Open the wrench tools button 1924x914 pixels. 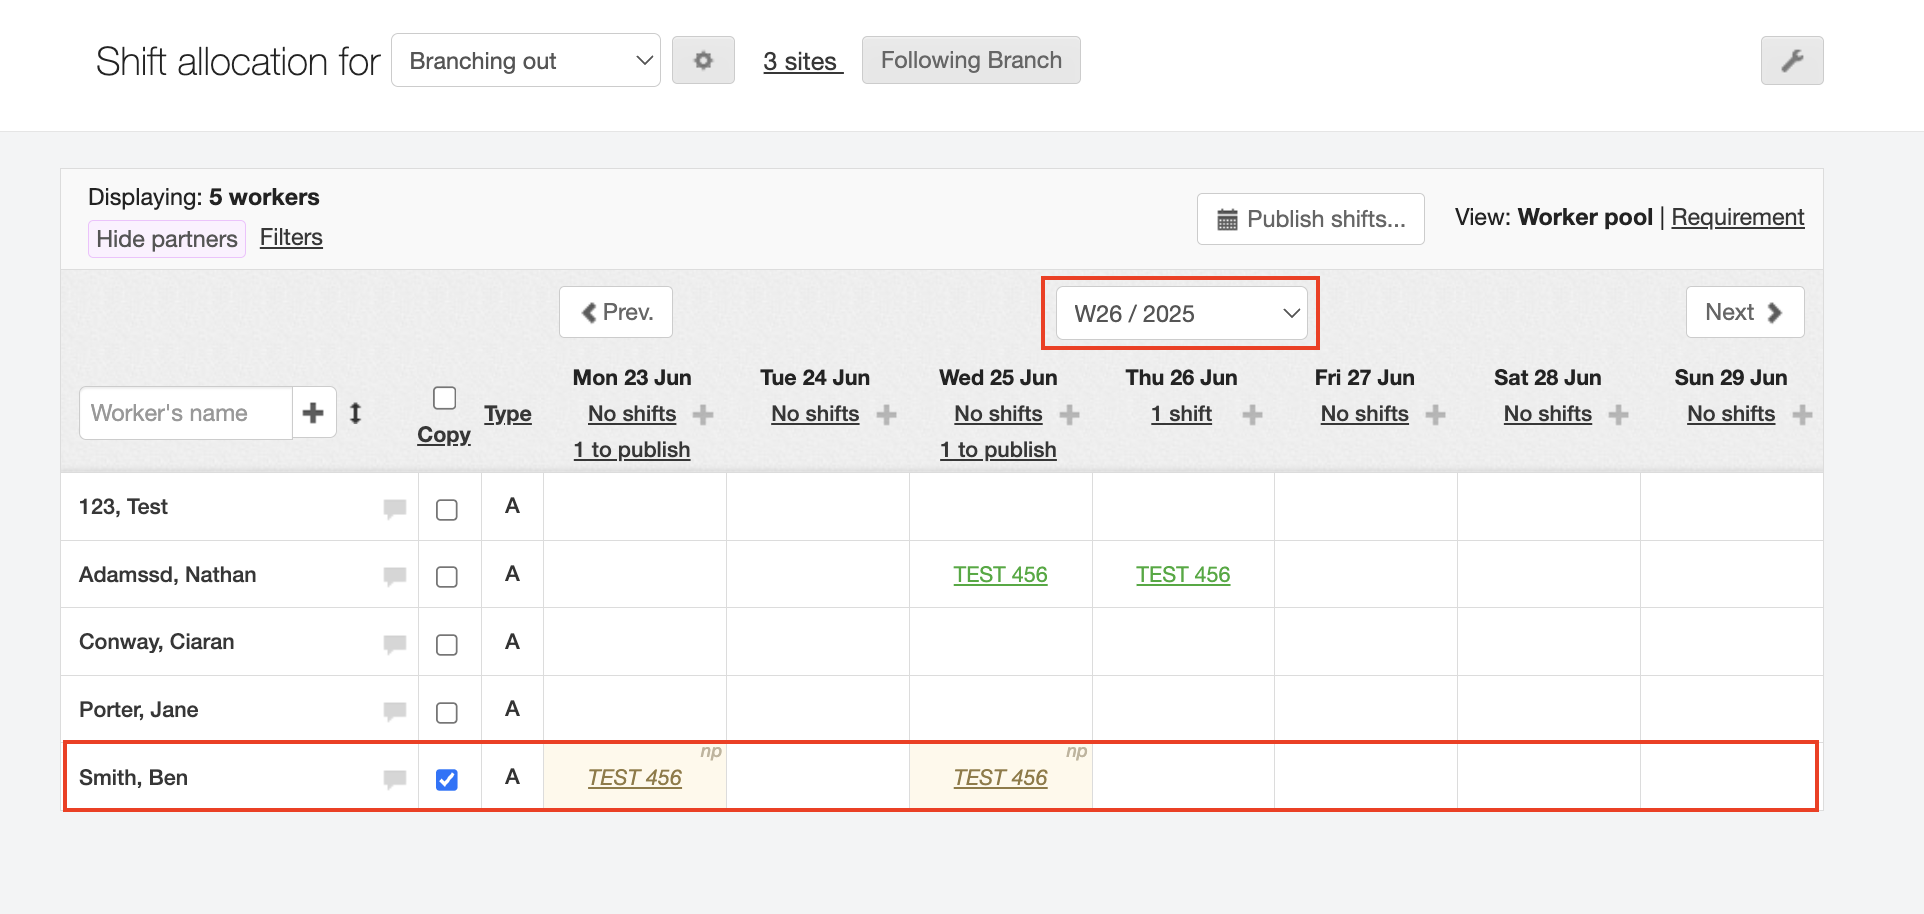coord(1791,61)
